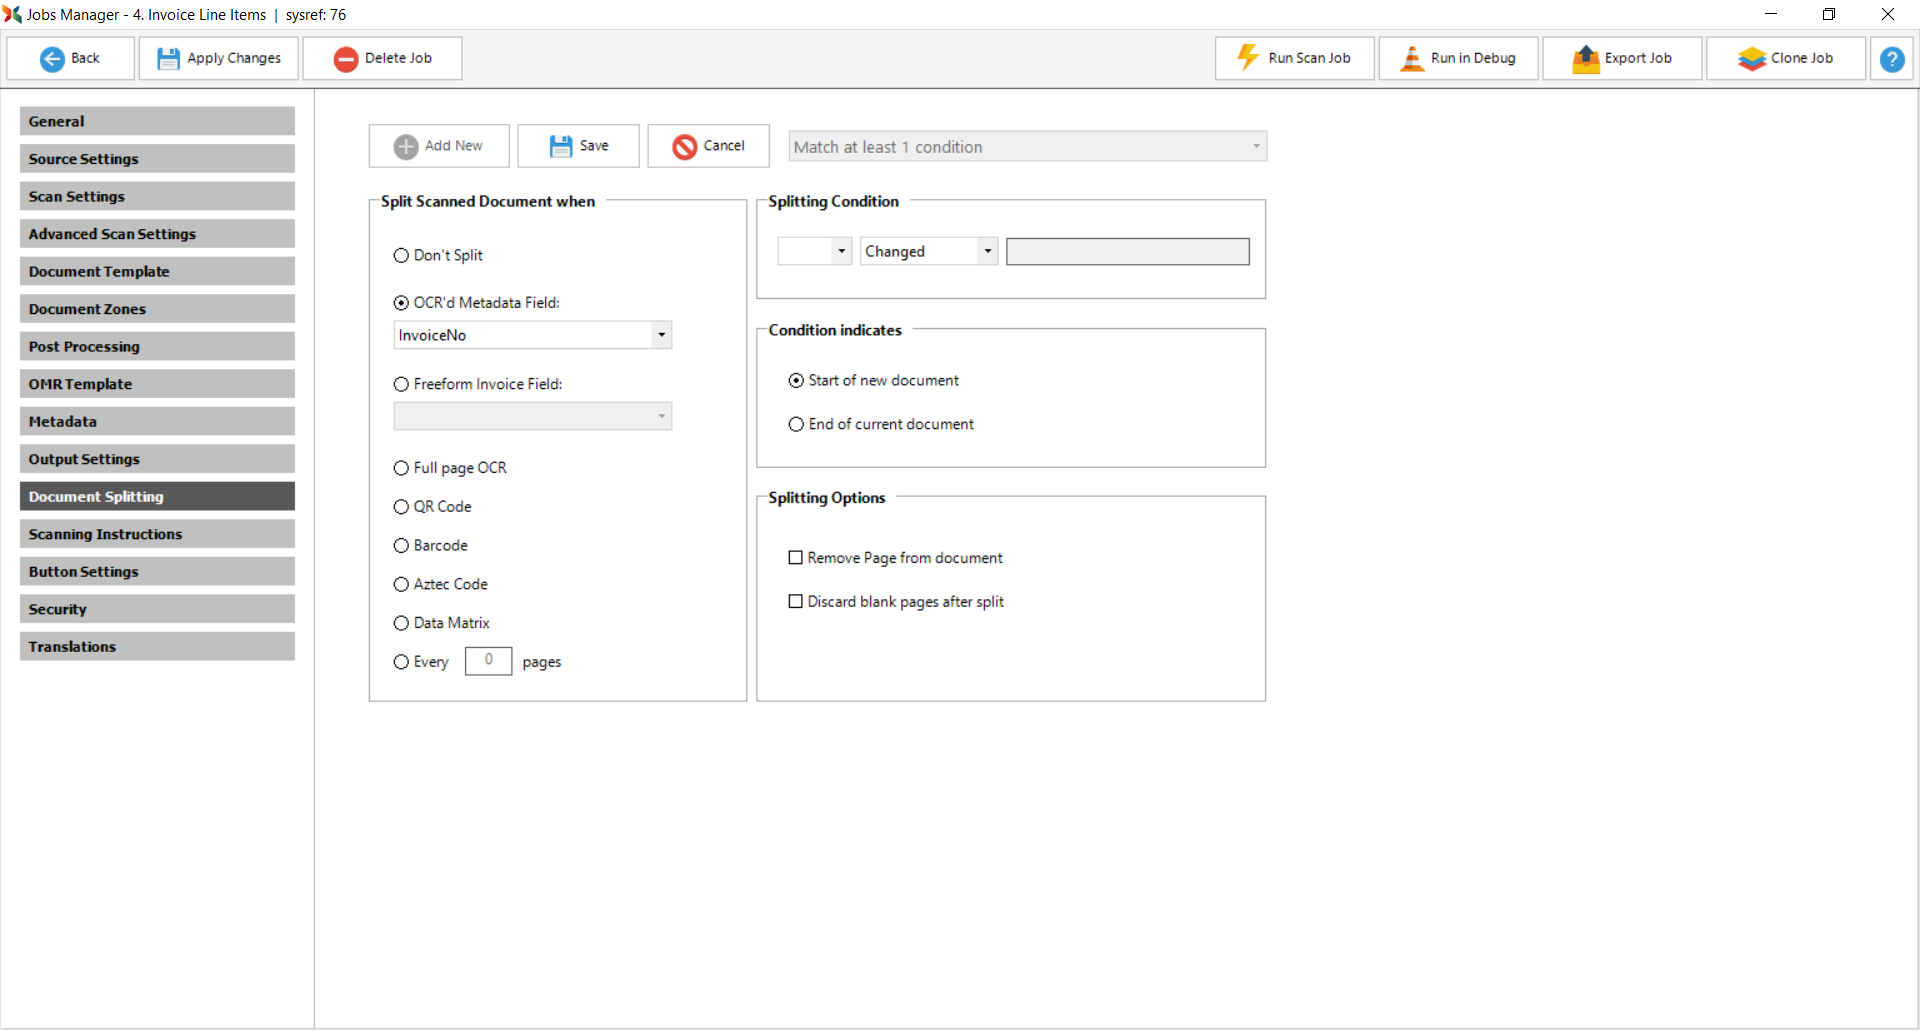
Task: Choose End of current document option
Action: [796, 425]
